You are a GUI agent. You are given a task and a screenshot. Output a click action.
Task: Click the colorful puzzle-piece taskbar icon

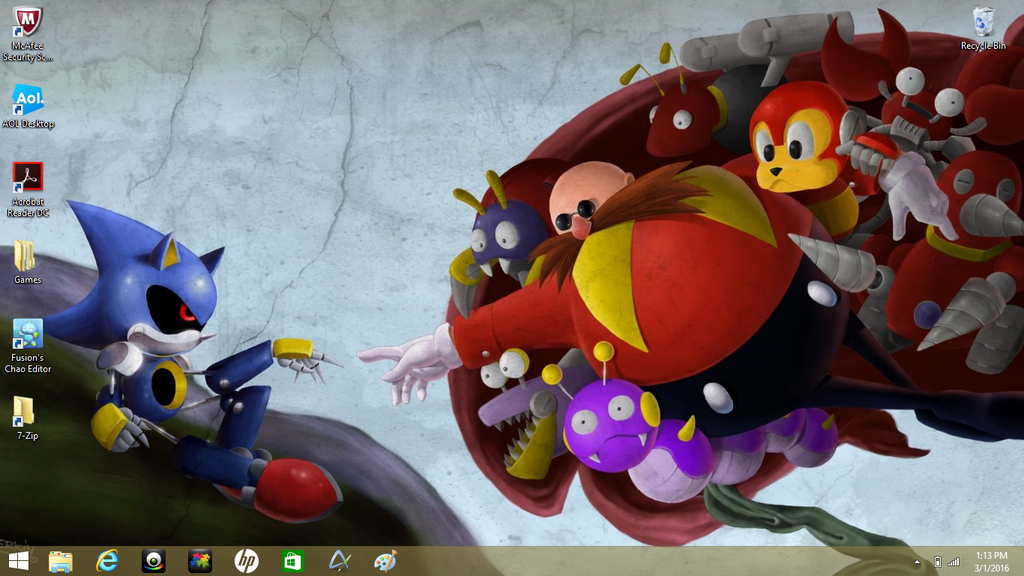click(x=200, y=561)
